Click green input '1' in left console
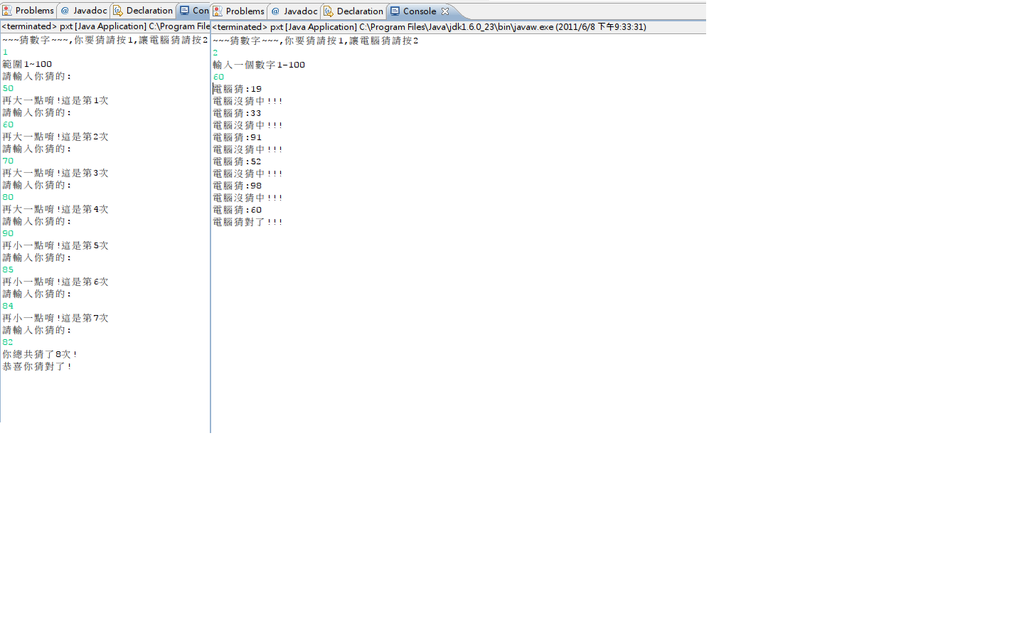The width and height of the screenshot is (1024, 640). pyautogui.click(x=5, y=52)
